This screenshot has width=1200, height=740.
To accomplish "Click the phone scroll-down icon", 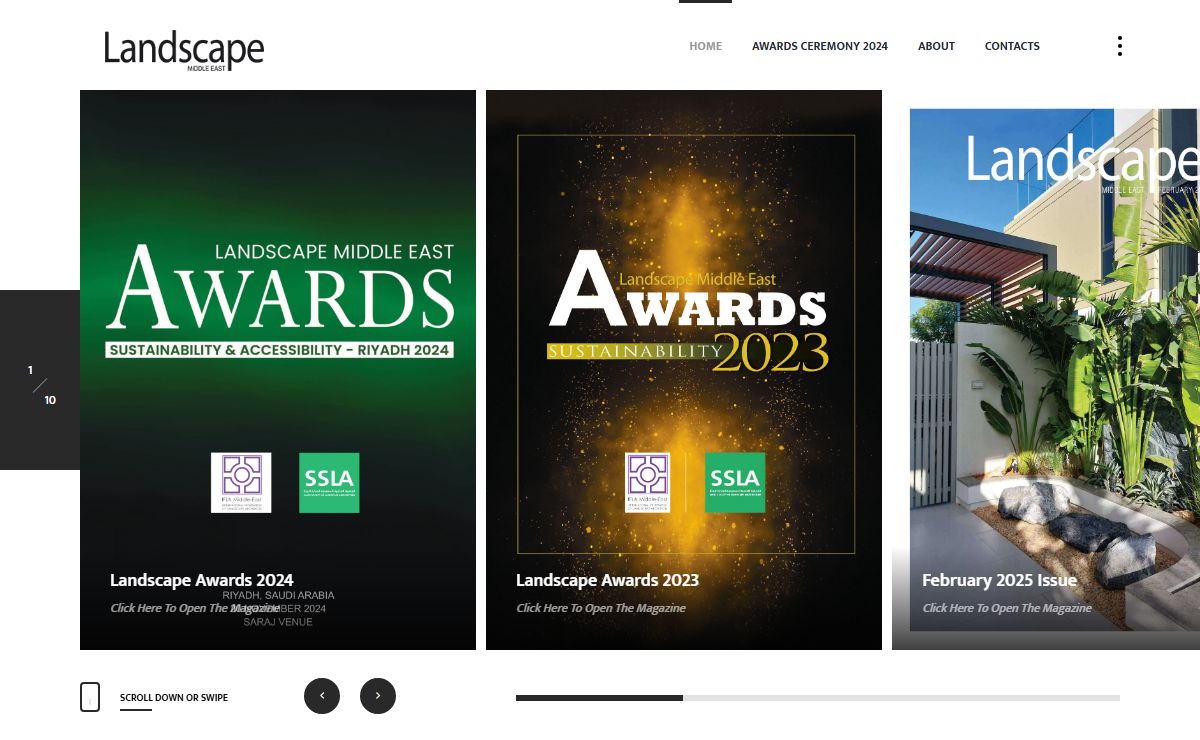I will click(90, 697).
